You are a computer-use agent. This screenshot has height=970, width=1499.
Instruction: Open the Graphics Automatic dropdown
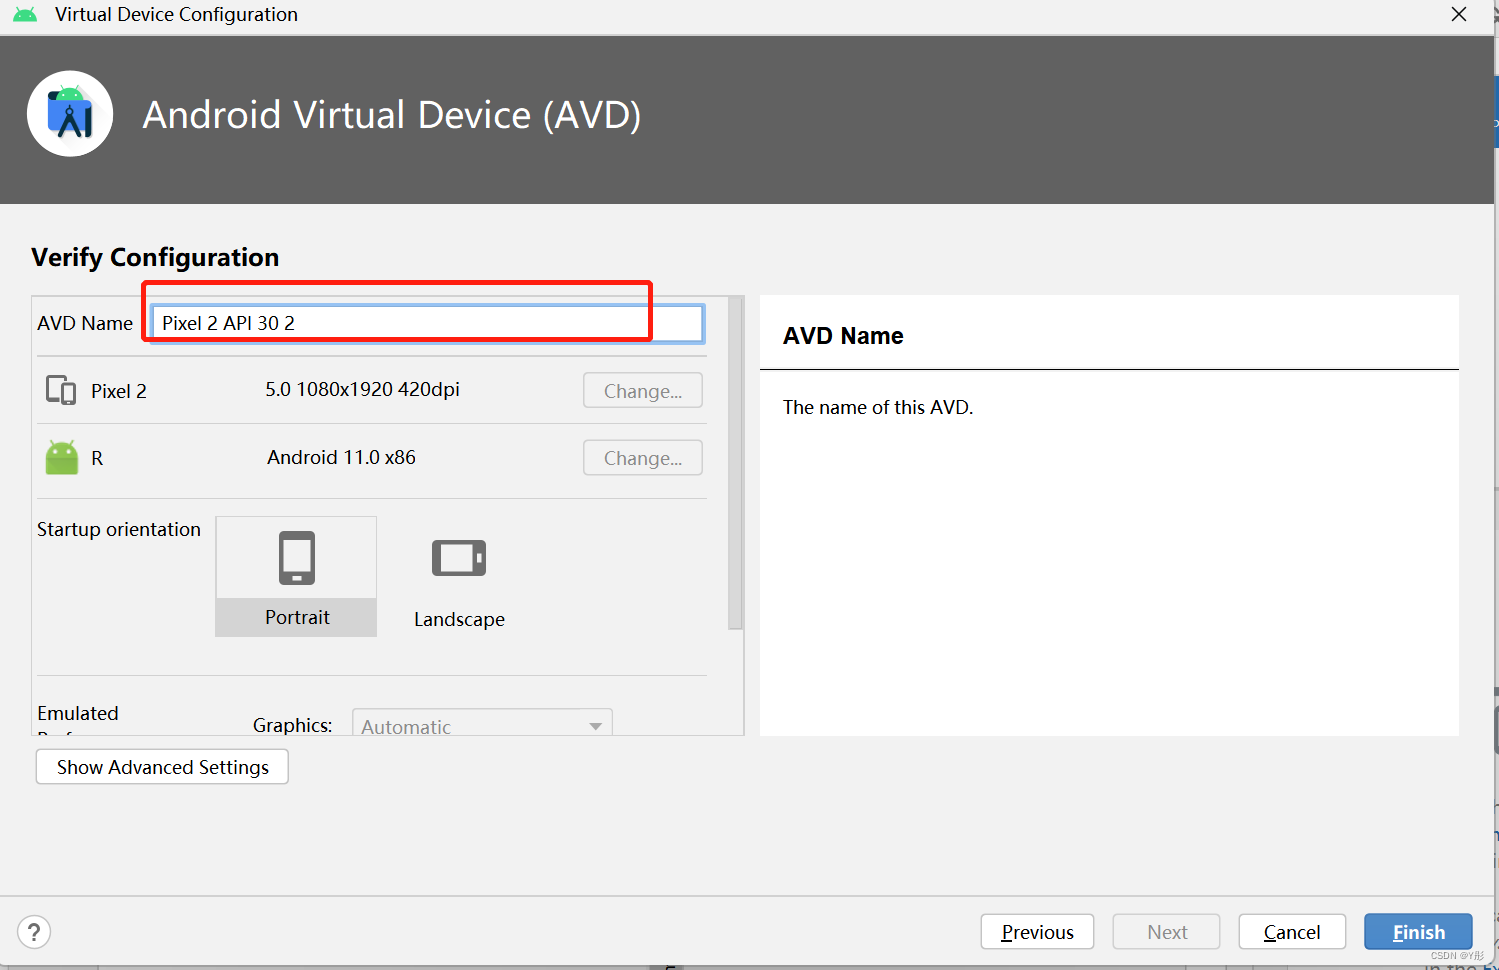pos(481,725)
